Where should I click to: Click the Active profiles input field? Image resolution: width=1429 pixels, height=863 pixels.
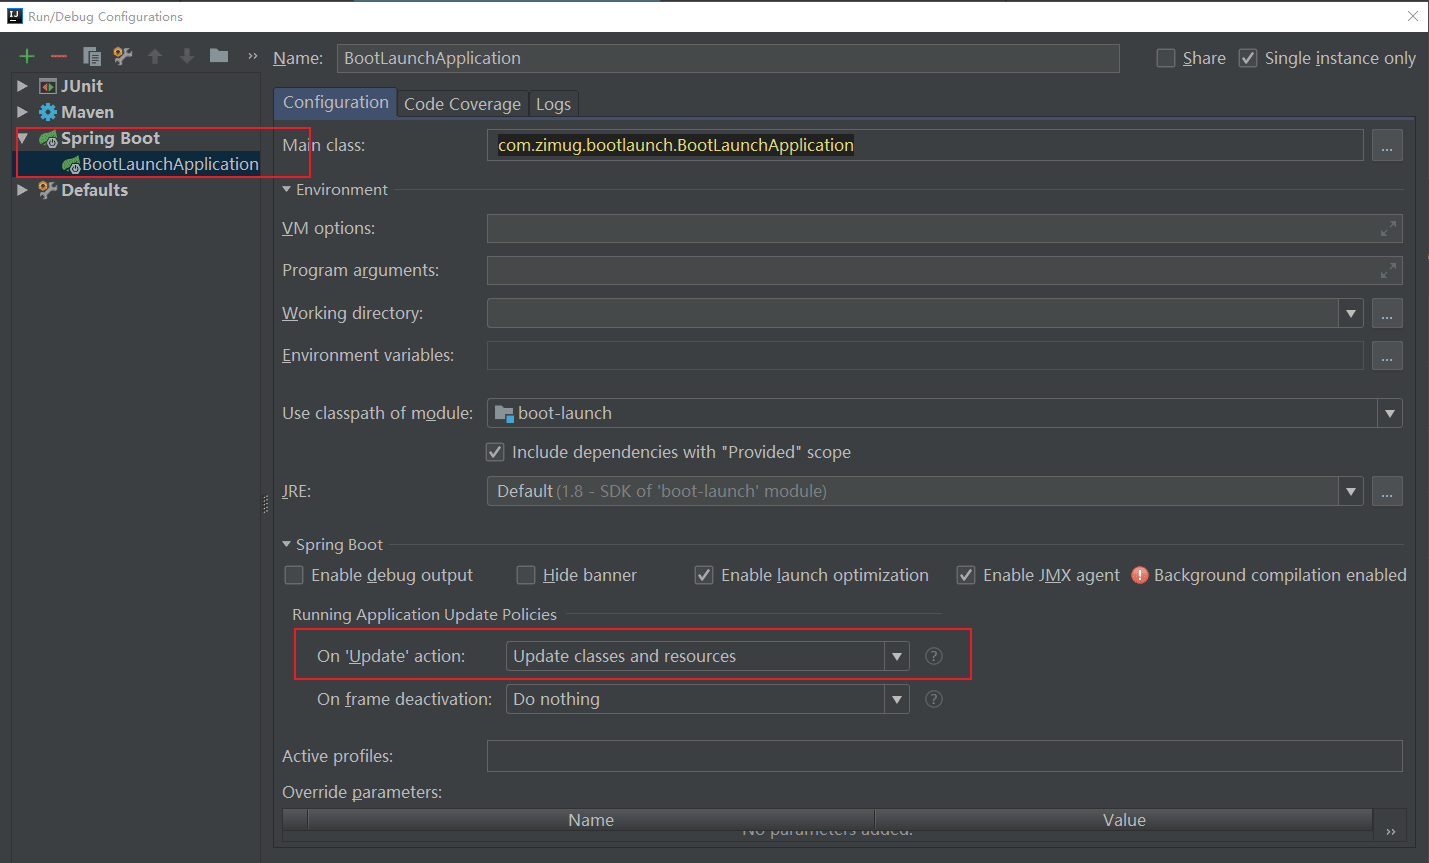coord(943,756)
